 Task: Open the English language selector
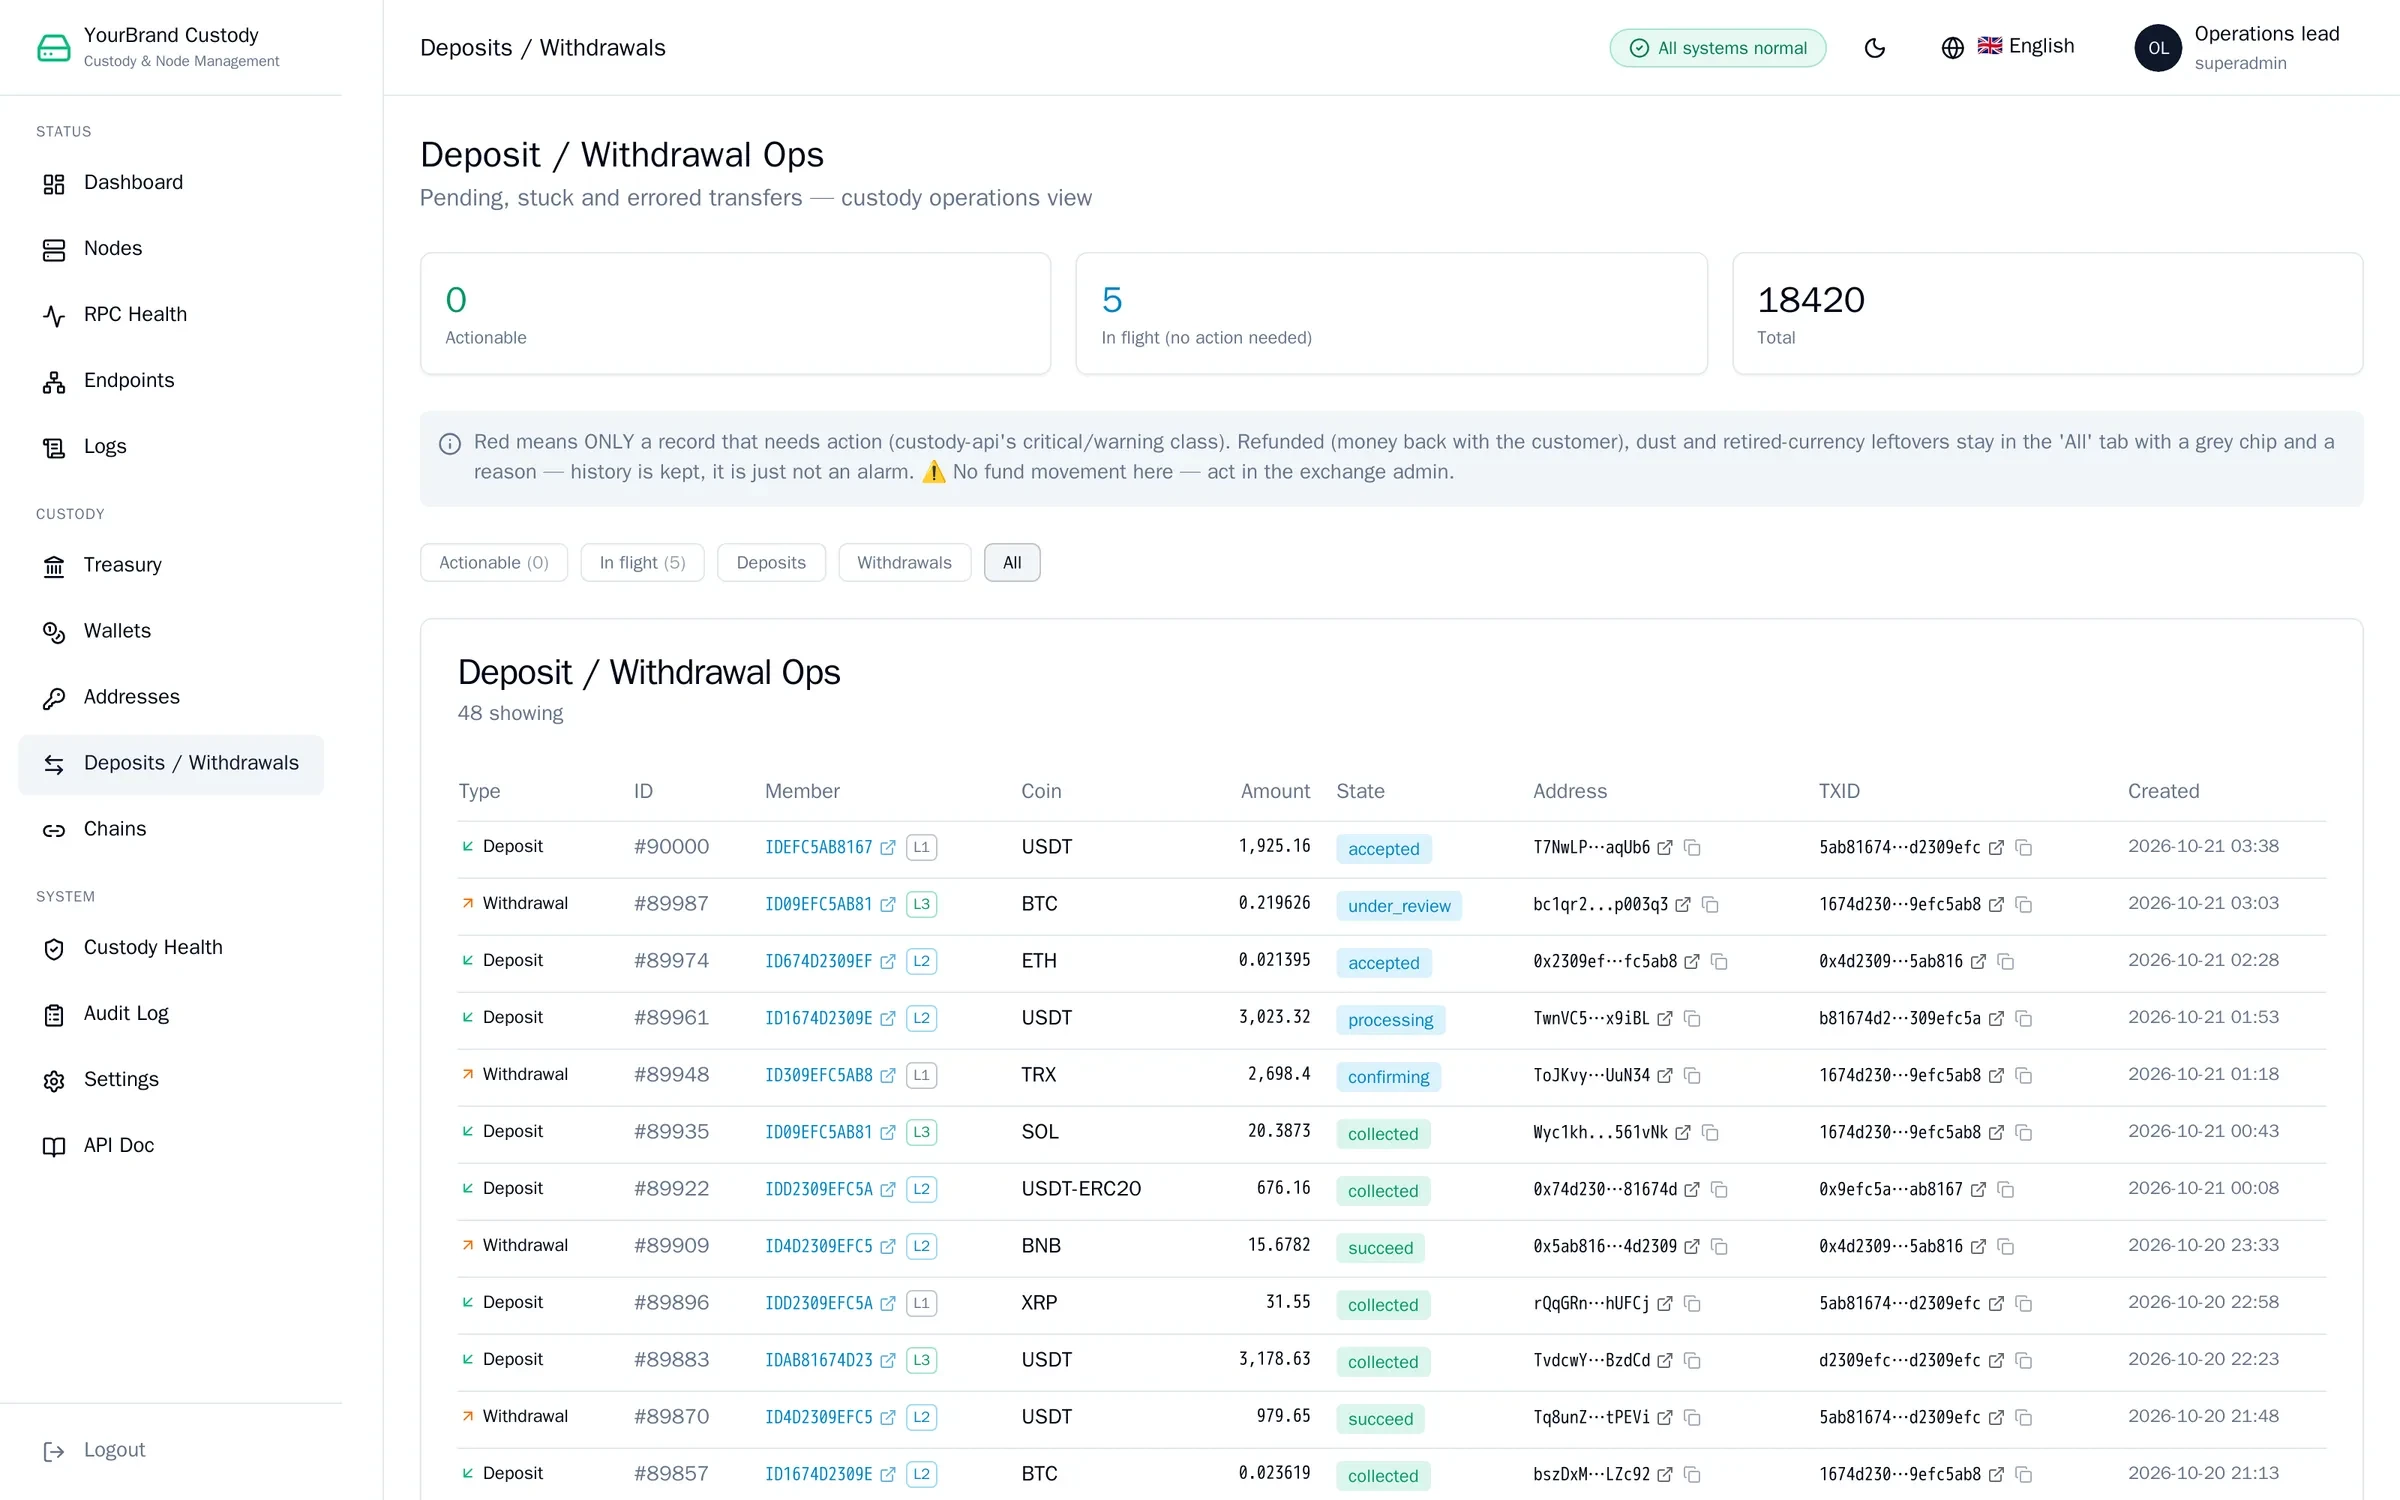pyautogui.click(x=2008, y=47)
